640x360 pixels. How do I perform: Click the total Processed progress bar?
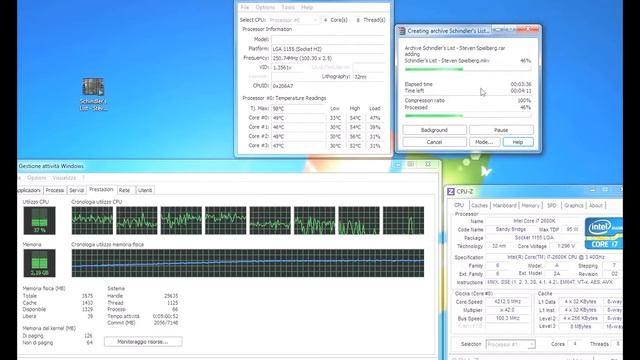(468, 116)
